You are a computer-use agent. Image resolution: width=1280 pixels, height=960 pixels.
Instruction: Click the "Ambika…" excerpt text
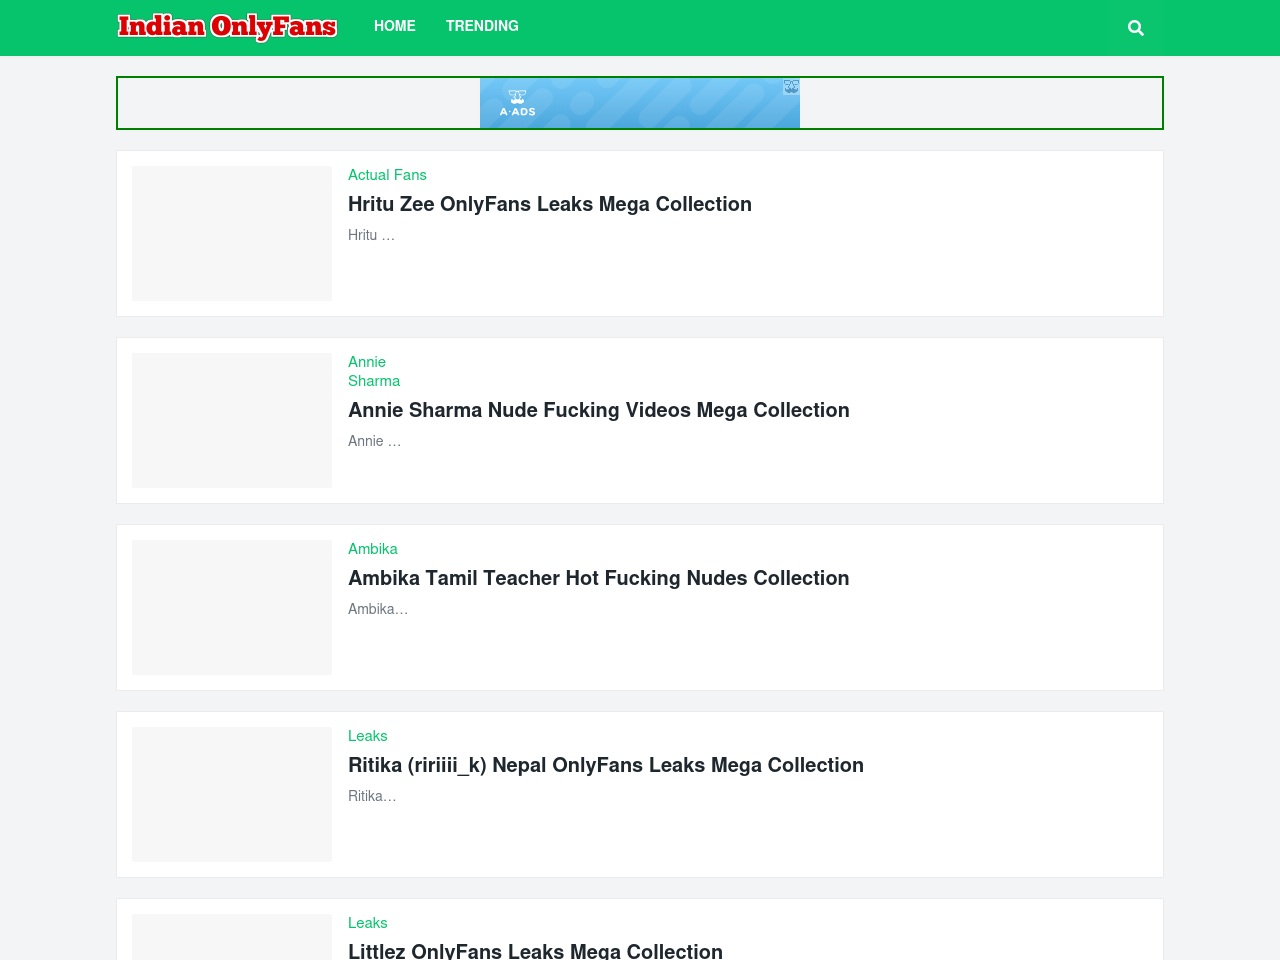(x=378, y=609)
